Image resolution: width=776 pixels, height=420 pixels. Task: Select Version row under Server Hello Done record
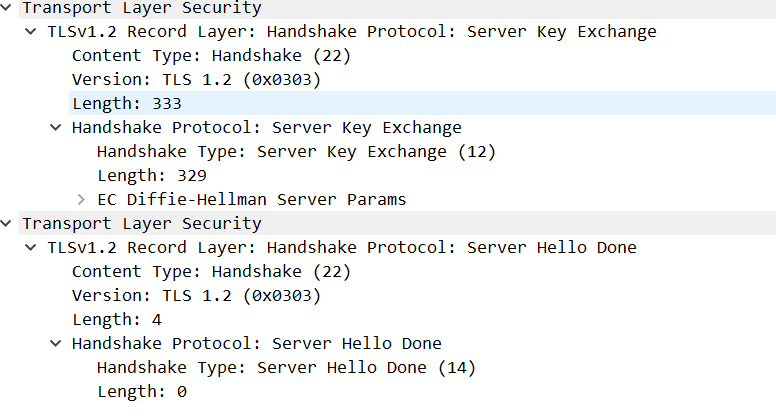tap(196, 296)
